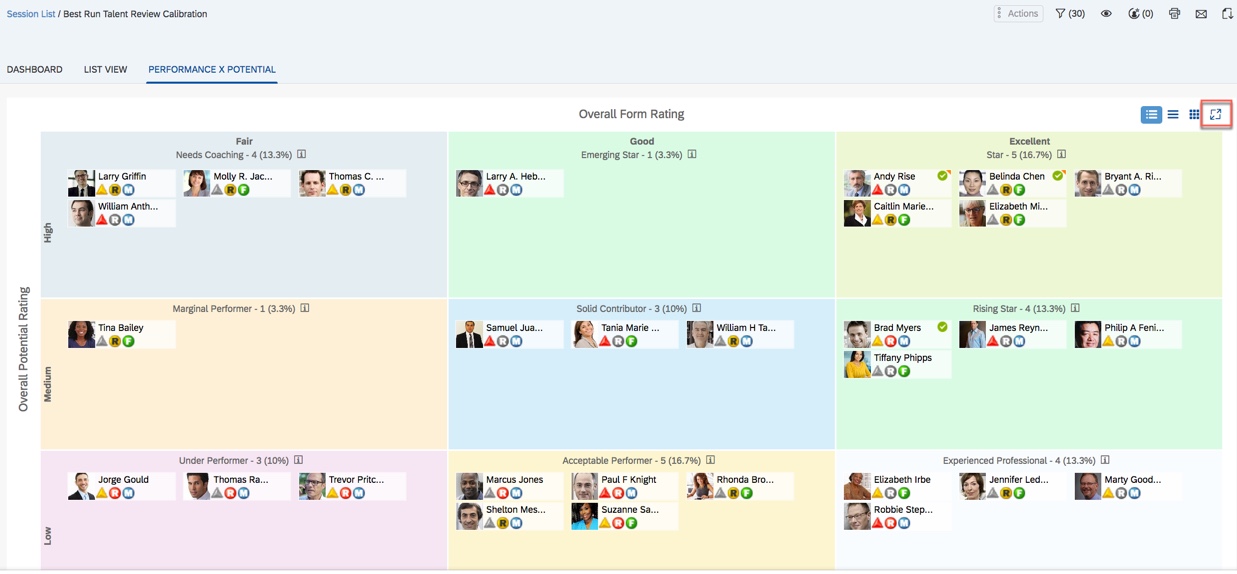Open Larry Griffin's card
The width and height of the screenshot is (1237, 574).
[x=121, y=183]
